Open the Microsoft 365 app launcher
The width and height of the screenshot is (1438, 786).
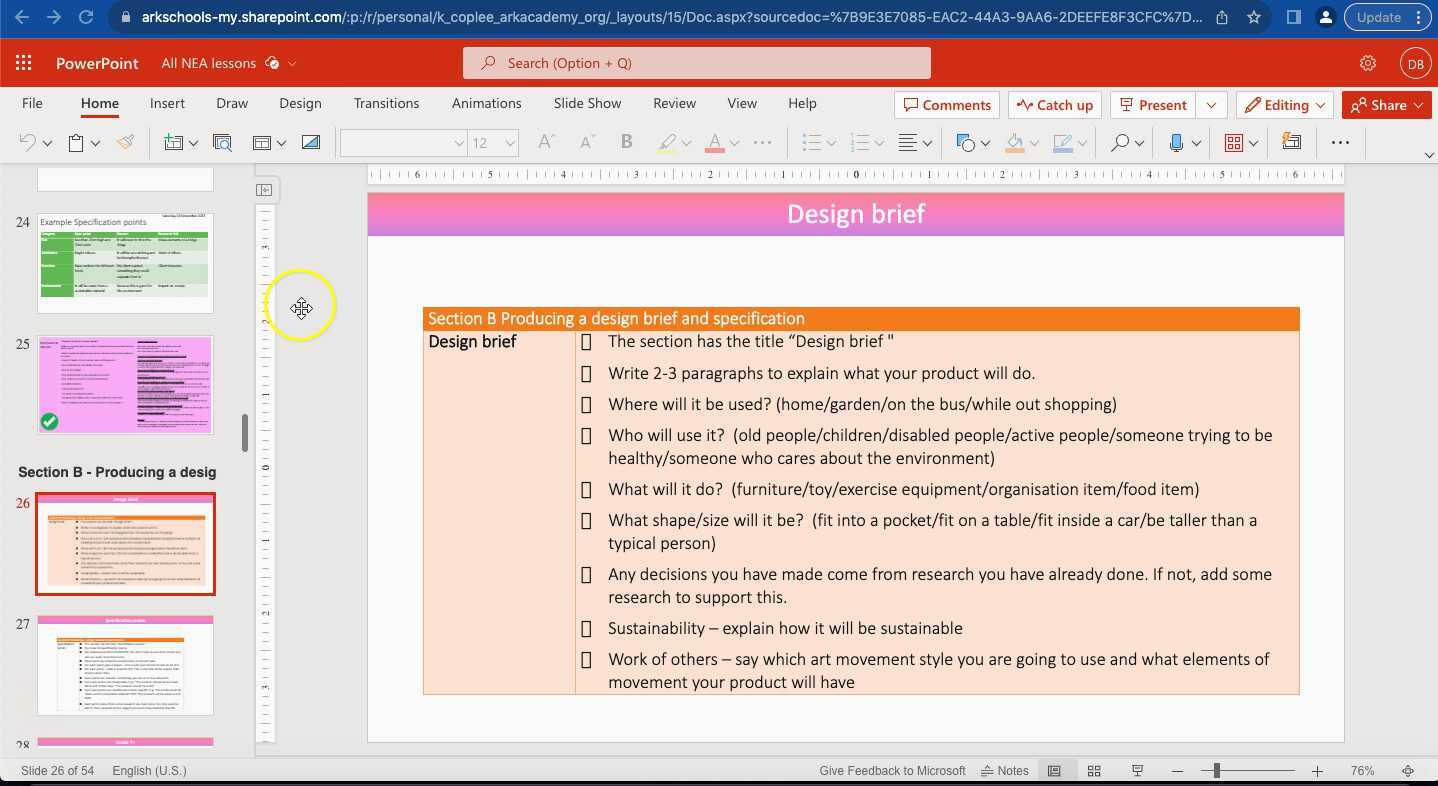pos(23,63)
